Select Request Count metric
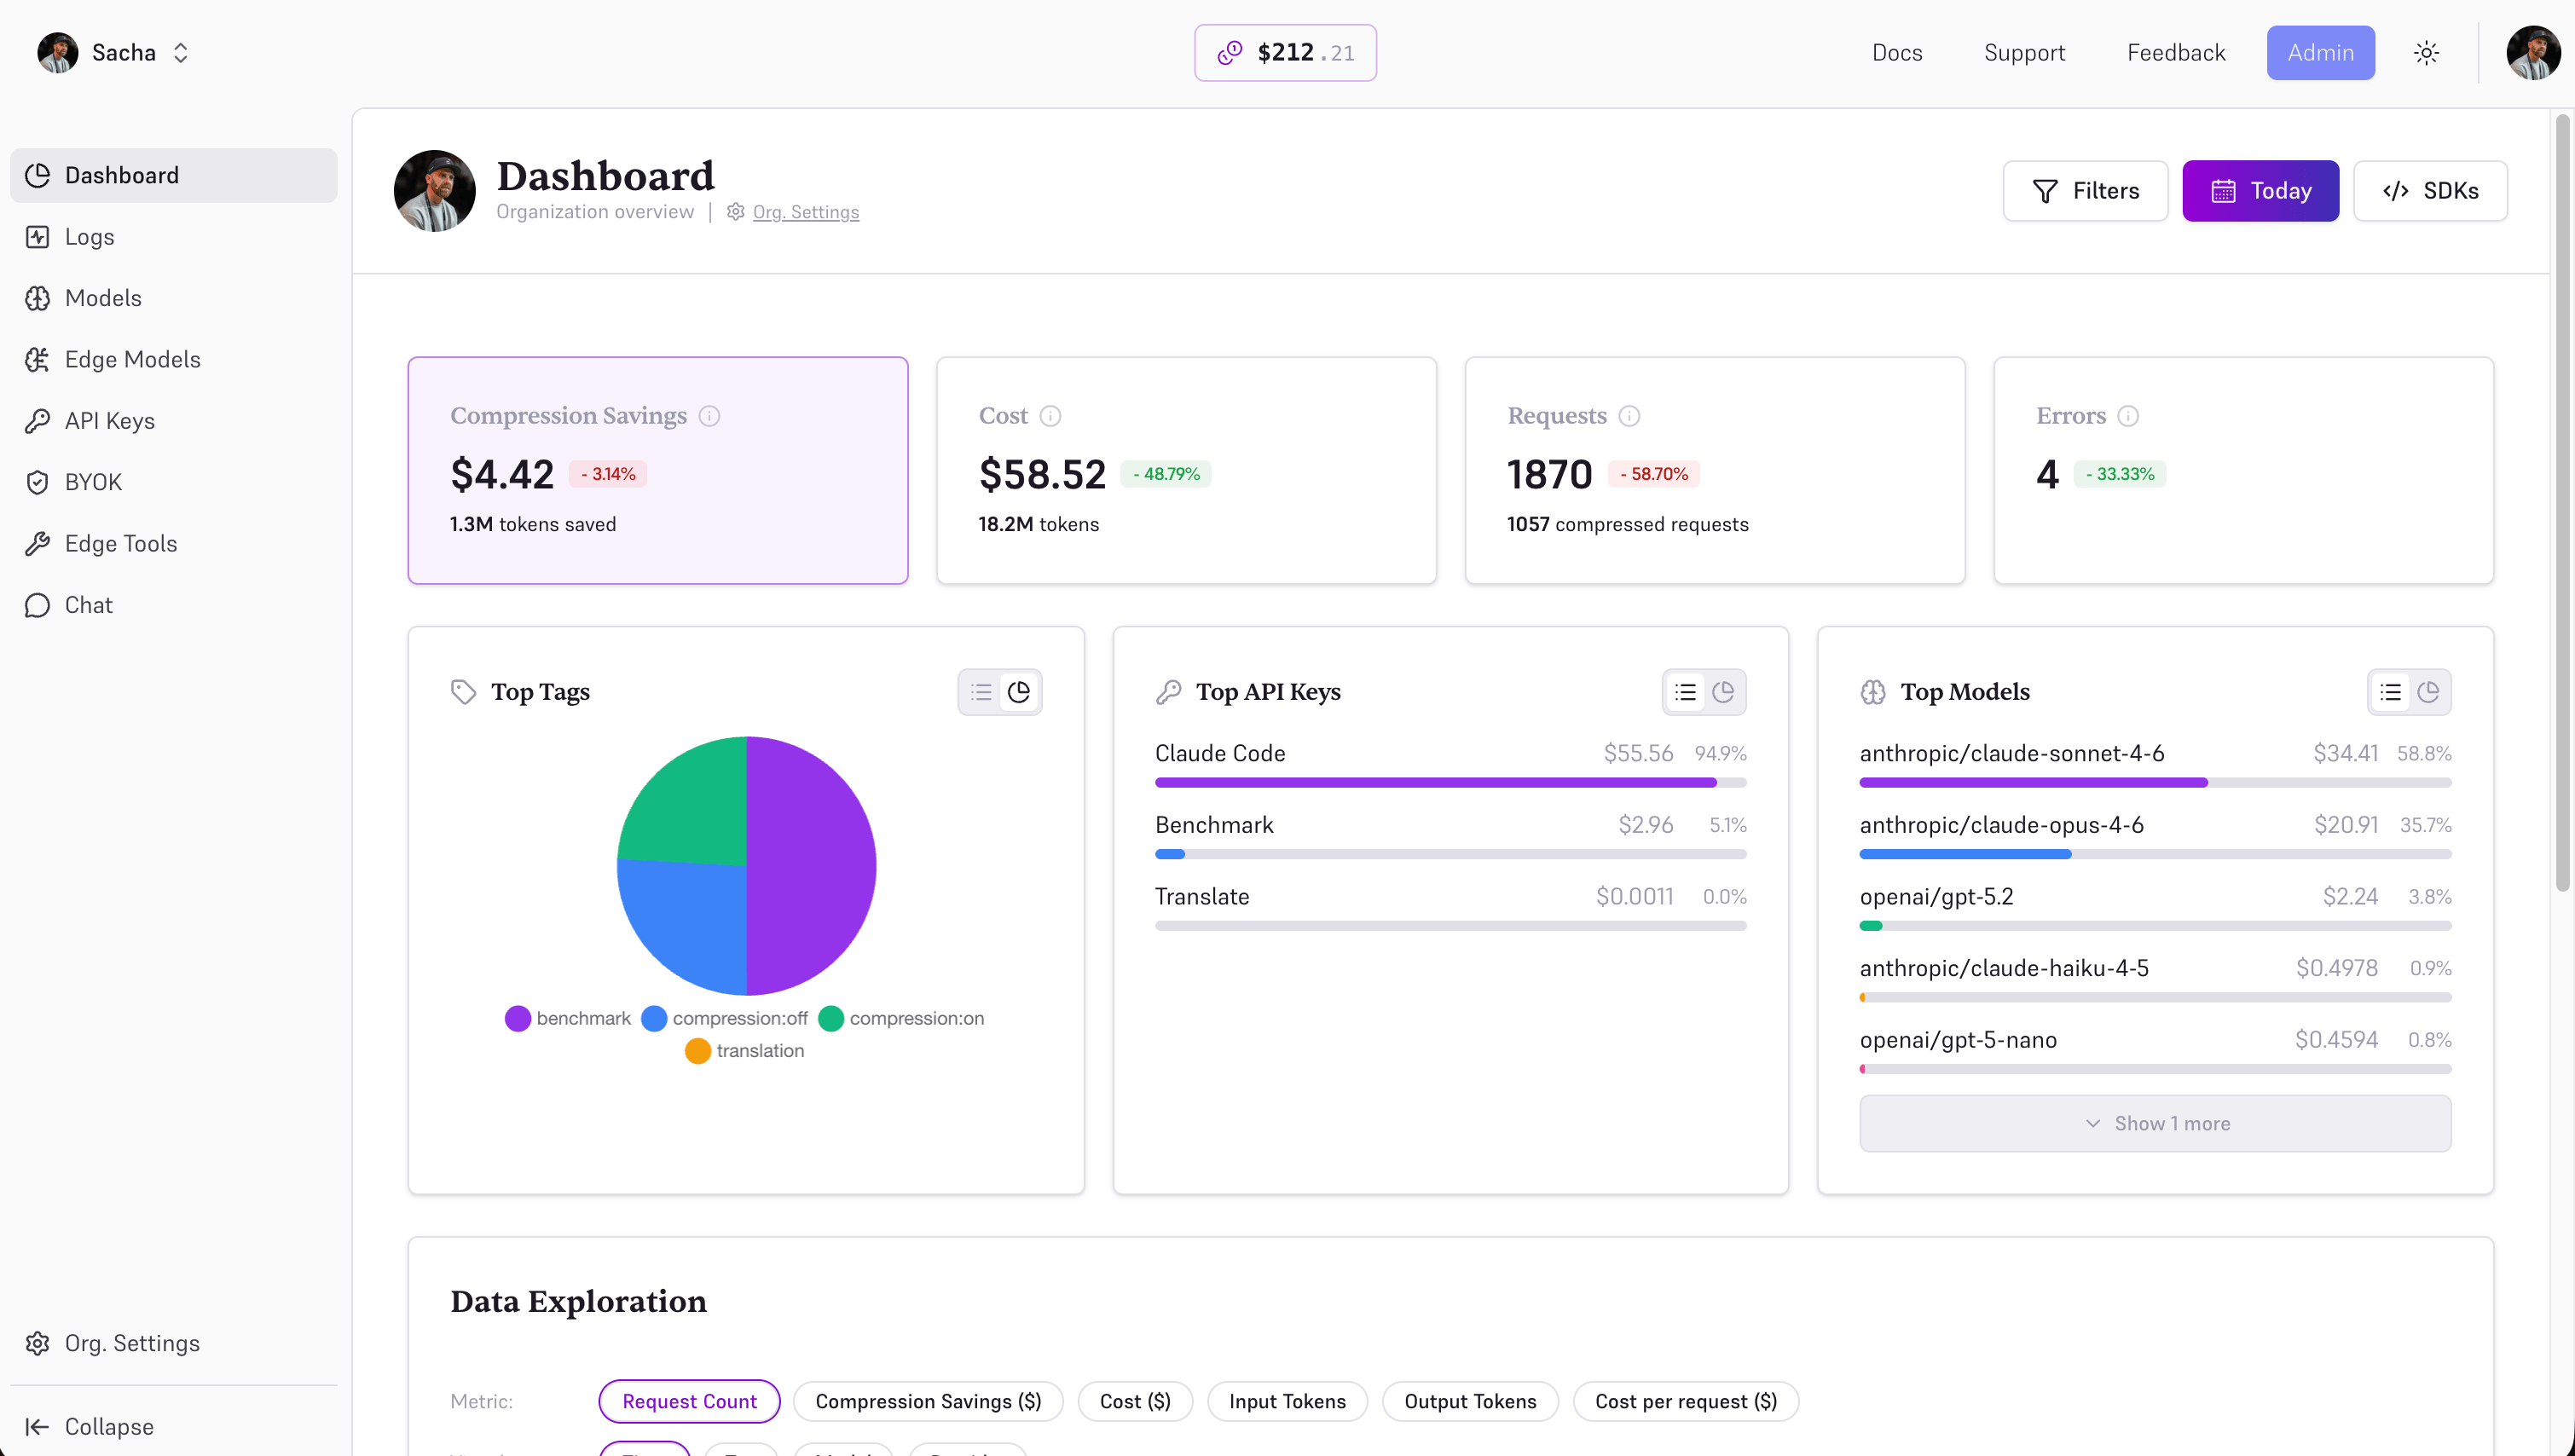 coord(688,1401)
